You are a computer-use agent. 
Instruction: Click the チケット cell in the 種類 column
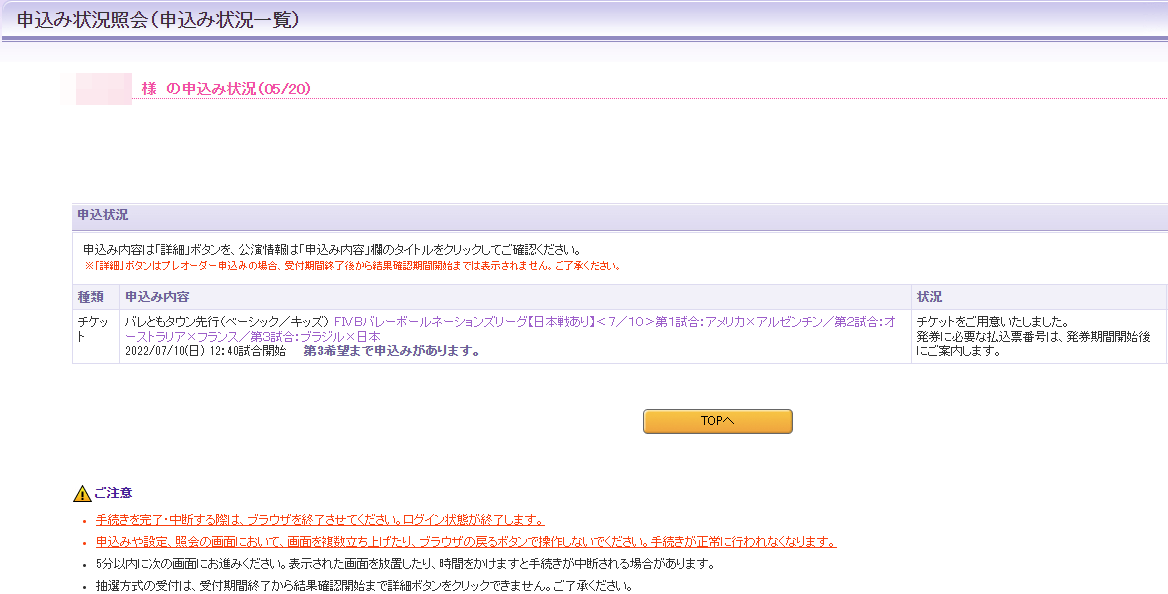95,329
